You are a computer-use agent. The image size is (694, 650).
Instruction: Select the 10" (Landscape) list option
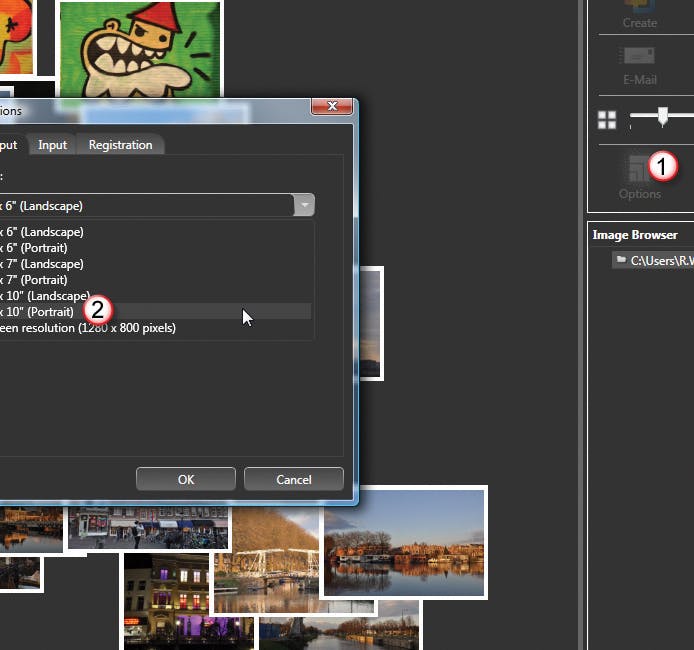tap(155, 296)
